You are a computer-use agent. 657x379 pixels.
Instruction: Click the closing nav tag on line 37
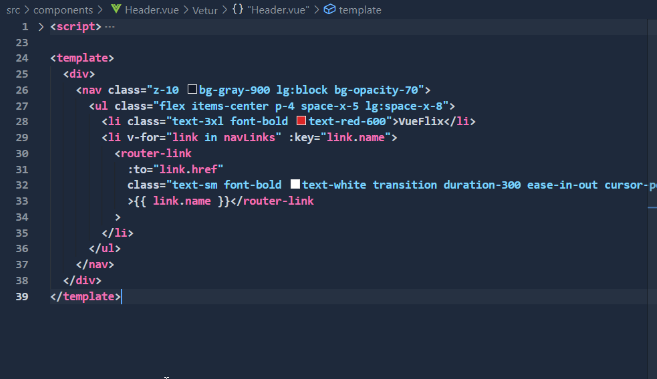pyautogui.click(x=95, y=264)
